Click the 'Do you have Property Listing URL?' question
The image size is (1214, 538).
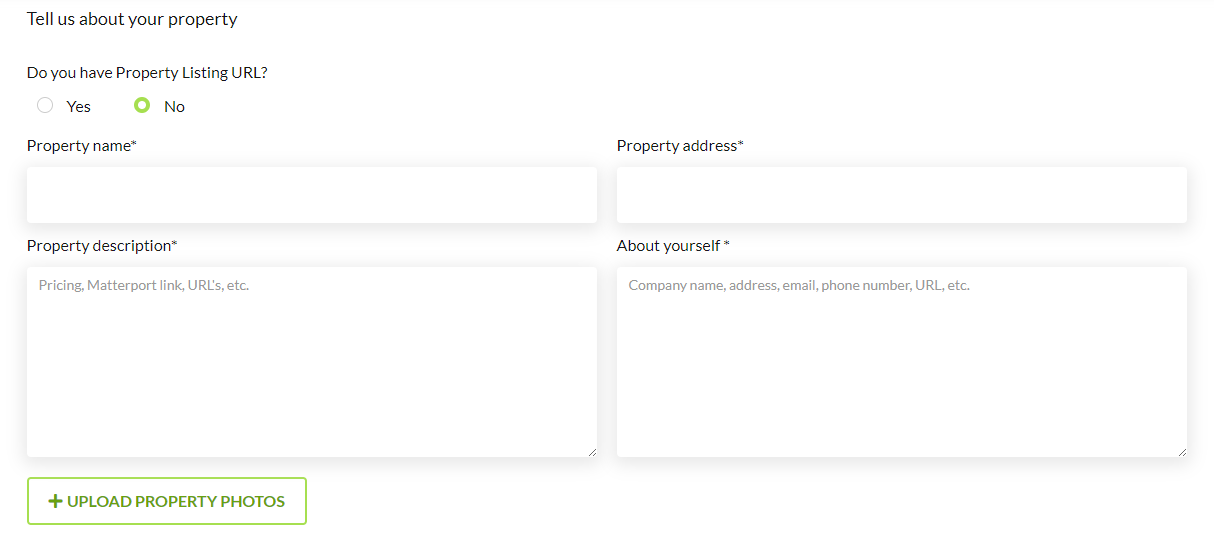coord(147,73)
